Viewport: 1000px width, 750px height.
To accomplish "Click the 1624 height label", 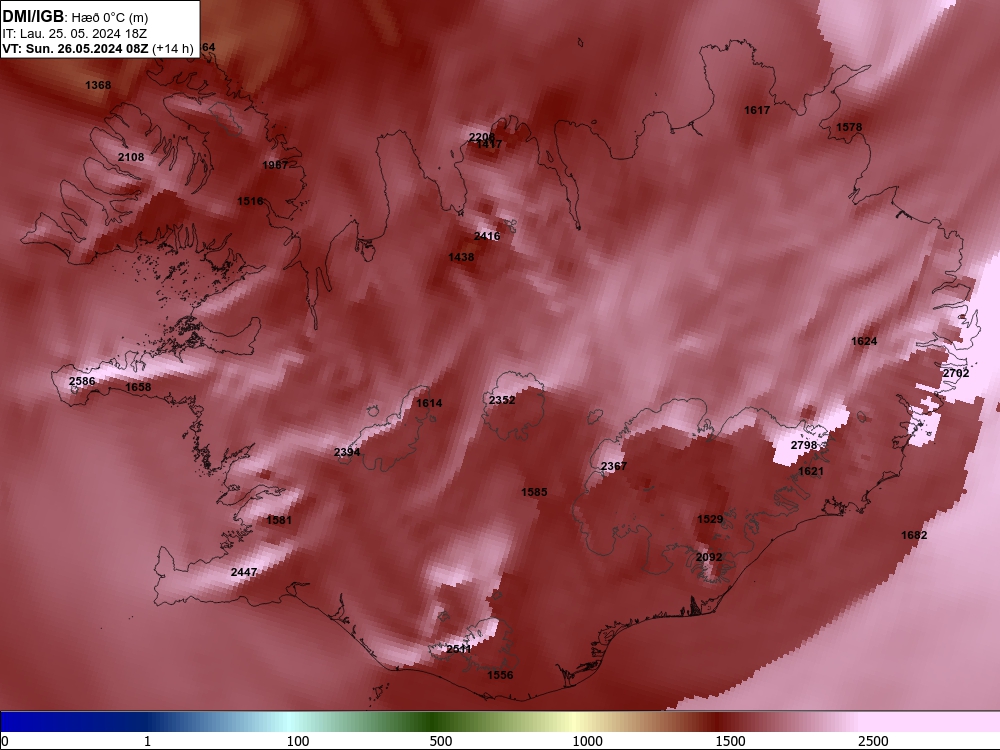I will pyautogui.click(x=864, y=341).
